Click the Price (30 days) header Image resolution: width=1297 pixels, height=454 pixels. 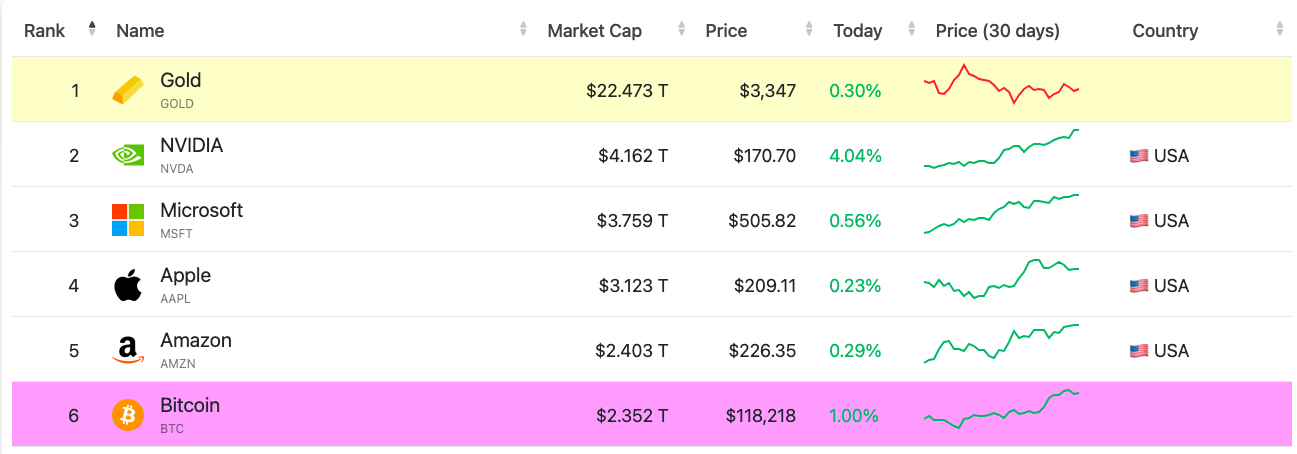click(x=997, y=31)
